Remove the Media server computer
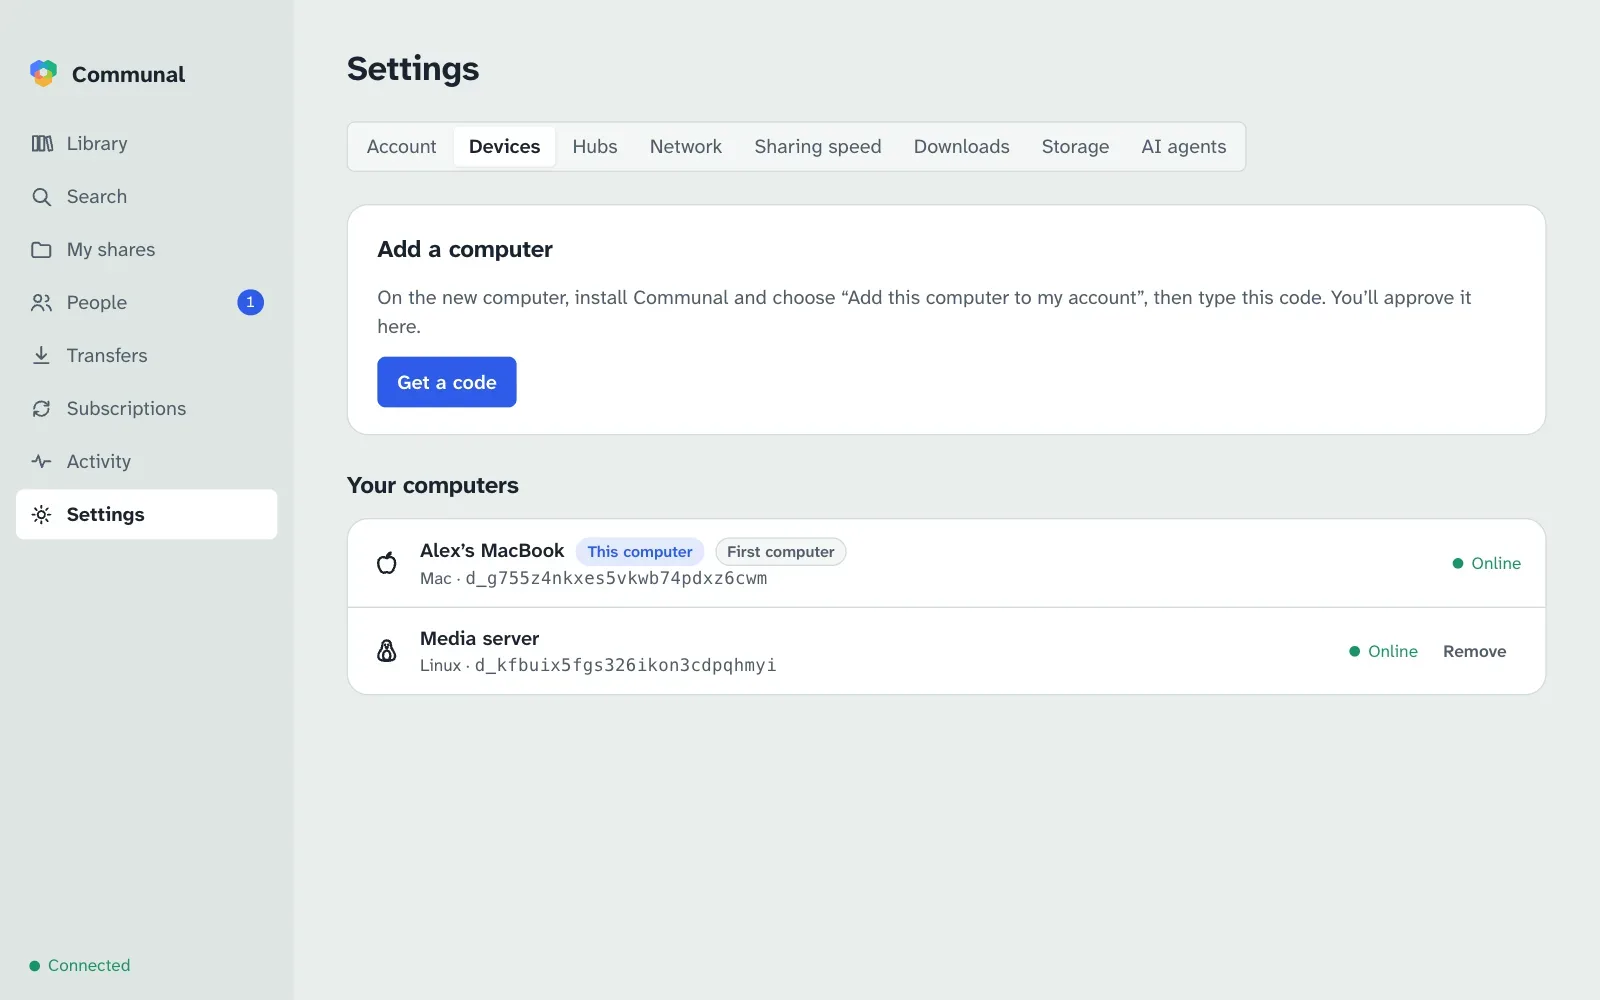The width and height of the screenshot is (1600, 1000). [1474, 651]
